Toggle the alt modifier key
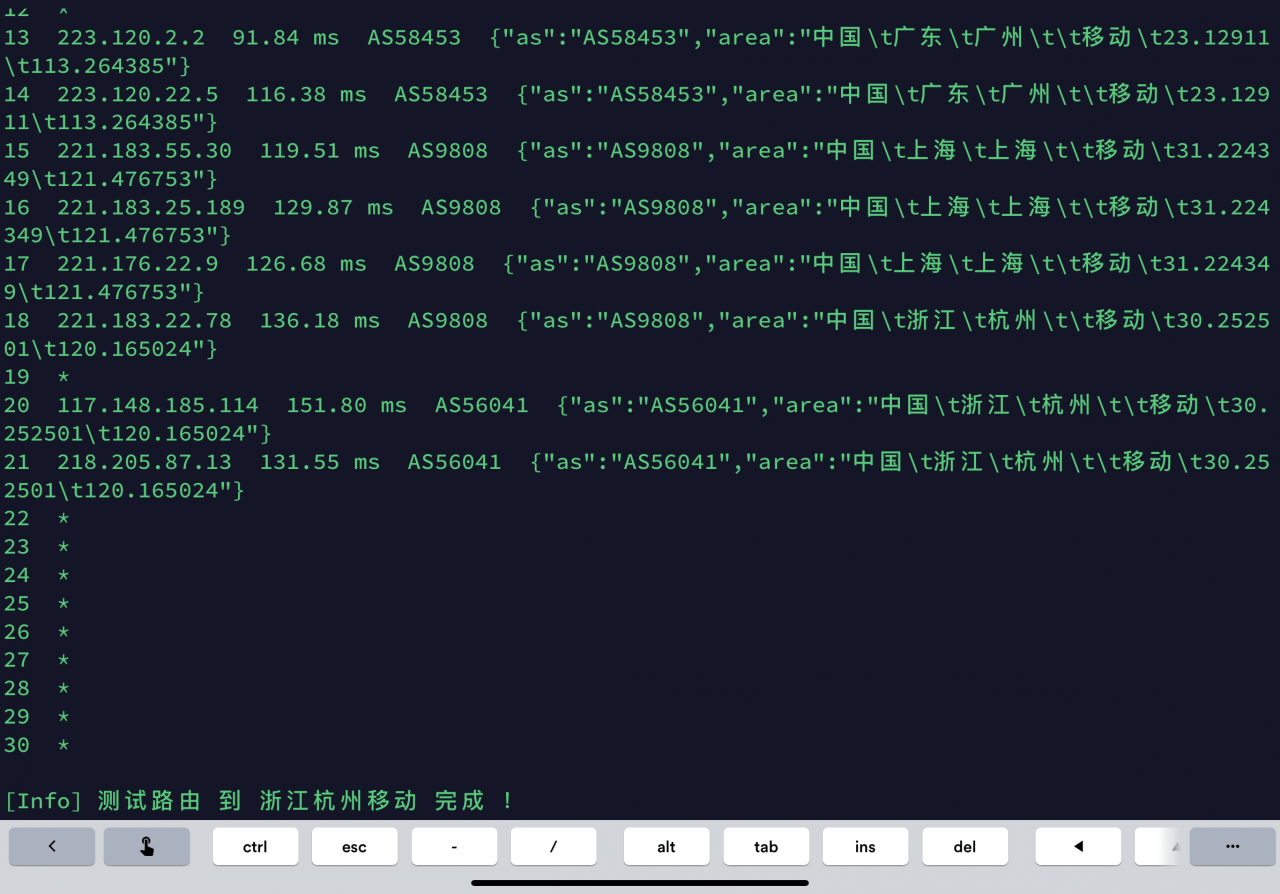This screenshot has height=894, width=1280. (666, 846)
